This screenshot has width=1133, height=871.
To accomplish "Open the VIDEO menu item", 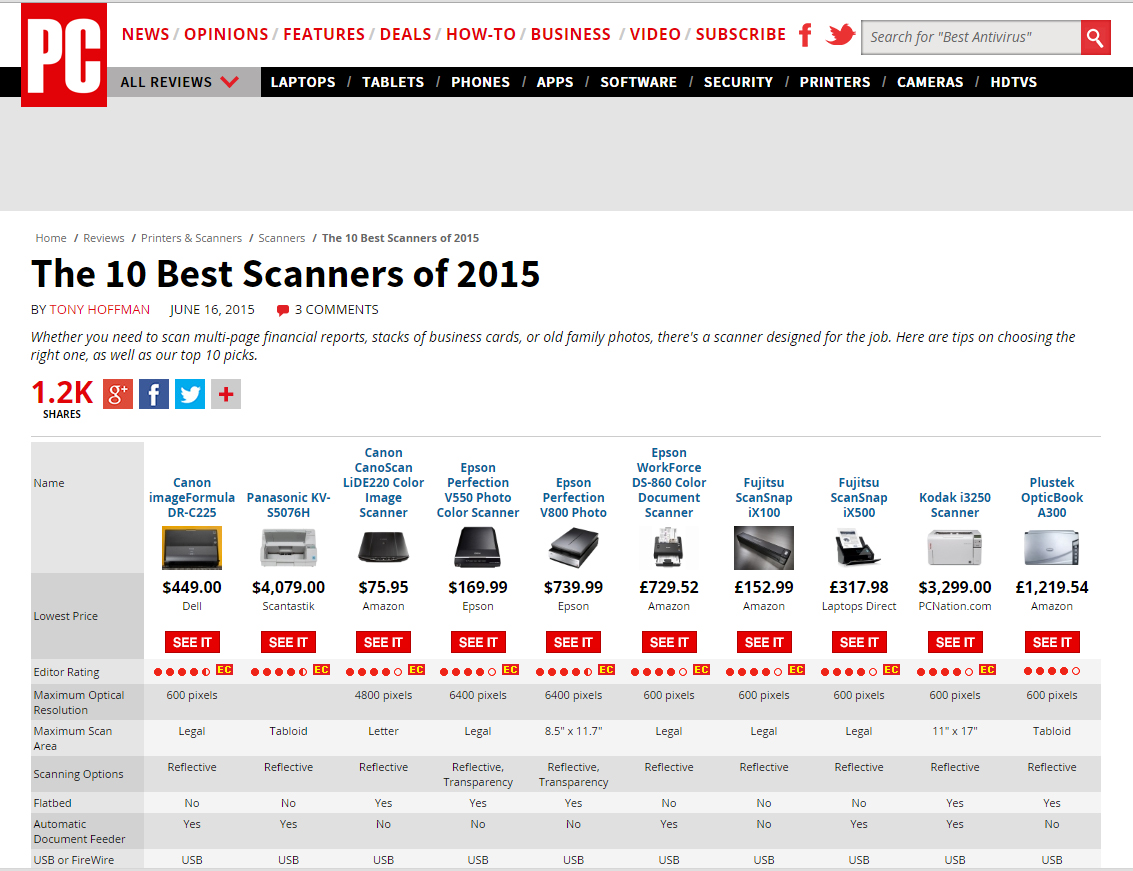I will pos(655,34).
